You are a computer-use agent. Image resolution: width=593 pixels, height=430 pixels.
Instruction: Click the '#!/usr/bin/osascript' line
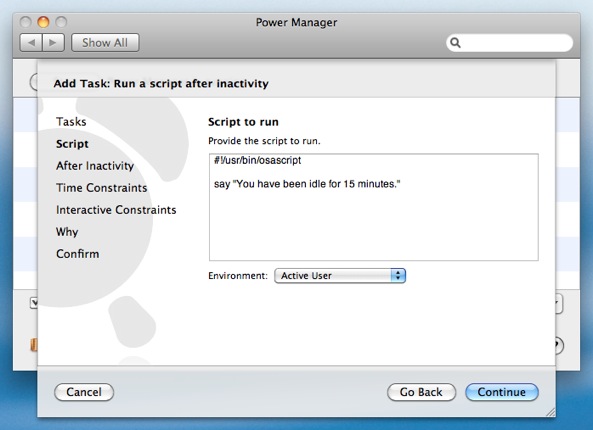pos(258,160)
